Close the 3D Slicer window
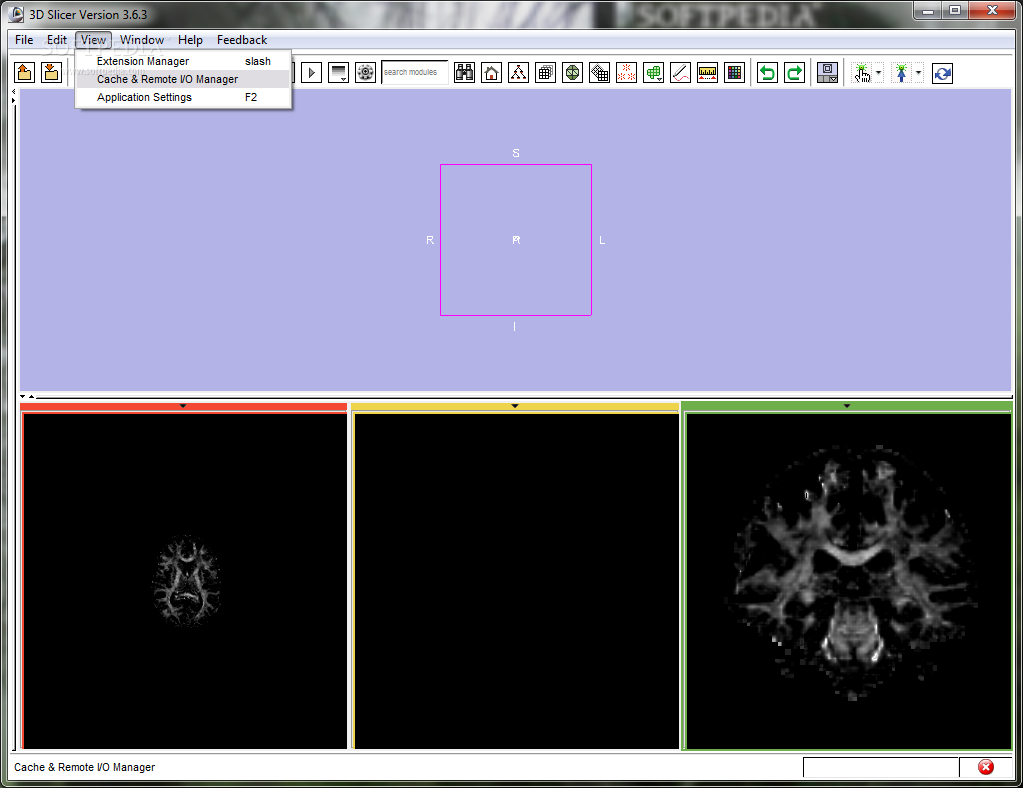1023x788 pixels. pyautogui.click(x=992, y=10)
